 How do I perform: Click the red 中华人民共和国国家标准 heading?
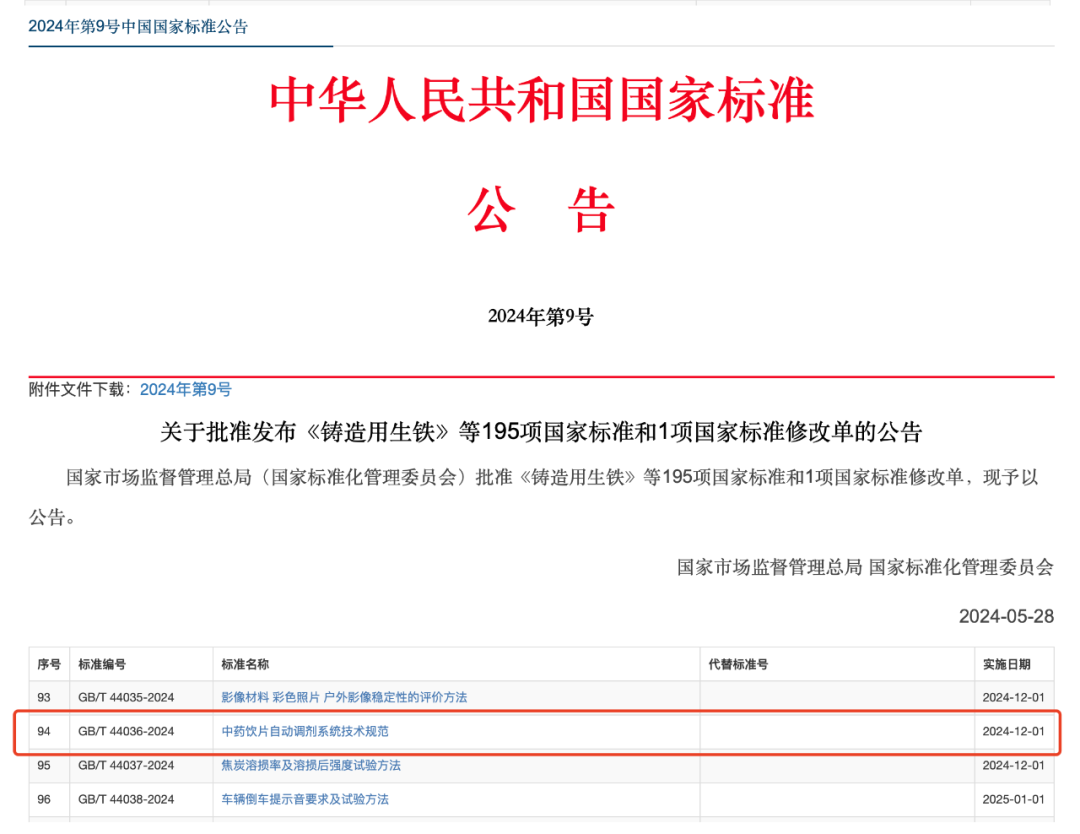tap(541, 101)
